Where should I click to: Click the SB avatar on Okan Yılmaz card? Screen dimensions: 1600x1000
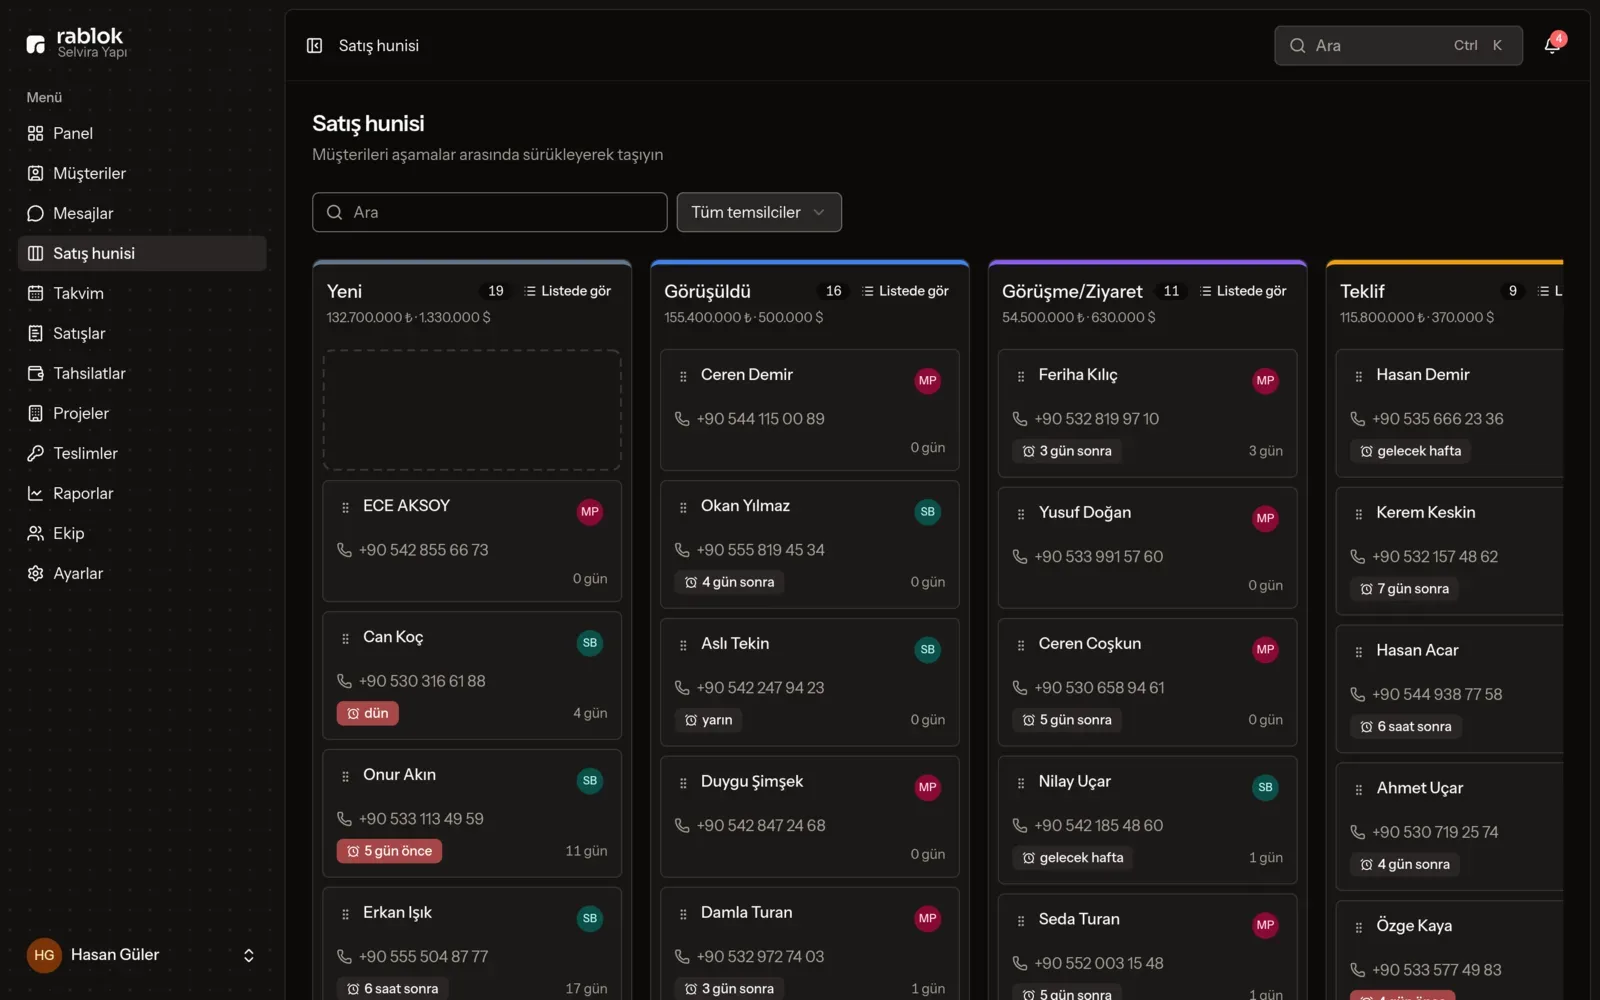click(927, 512)
